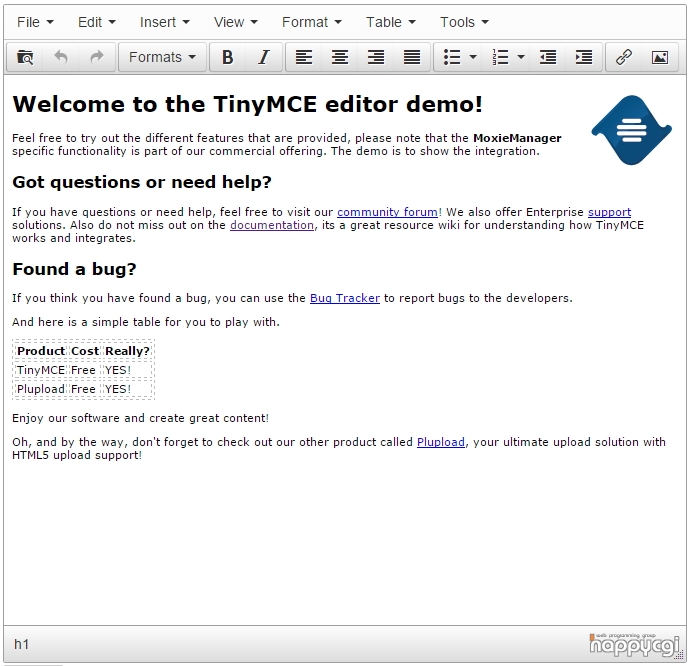
Task: Click the h1 element path in status bar
Action: click(x=21, y=644)
